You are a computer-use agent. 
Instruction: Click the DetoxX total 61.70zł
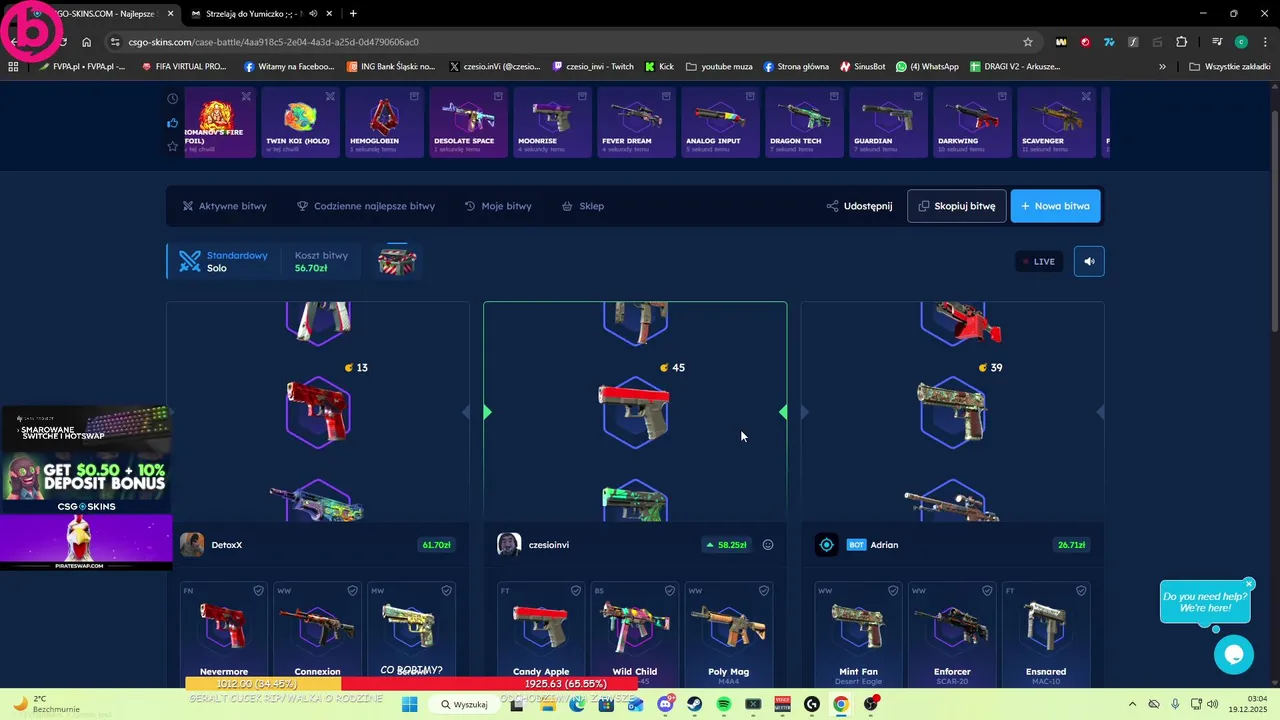tap(436, 545)
